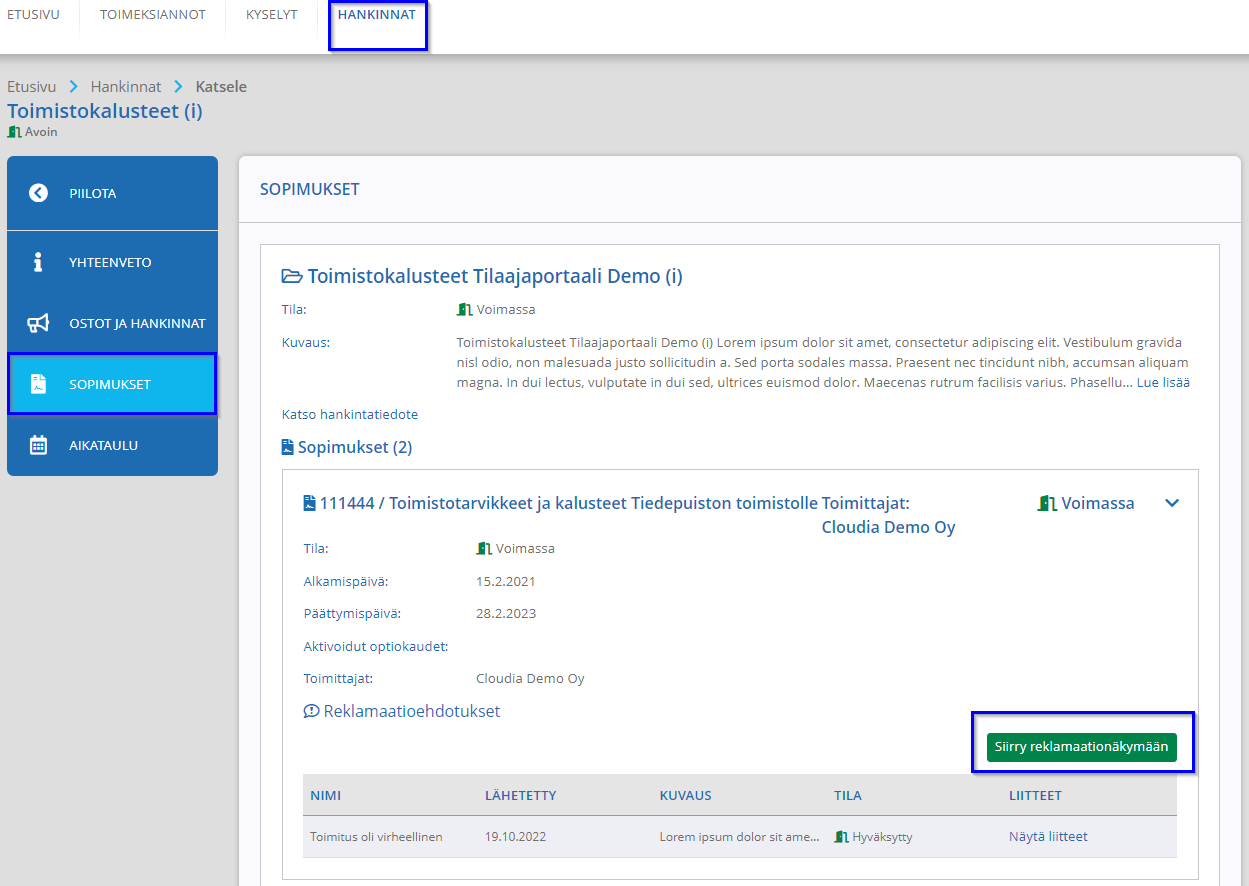The height and width of the screenshot is (886, 1249).
Task: Click the date 19.10.2022 cell
Action: 515,837
